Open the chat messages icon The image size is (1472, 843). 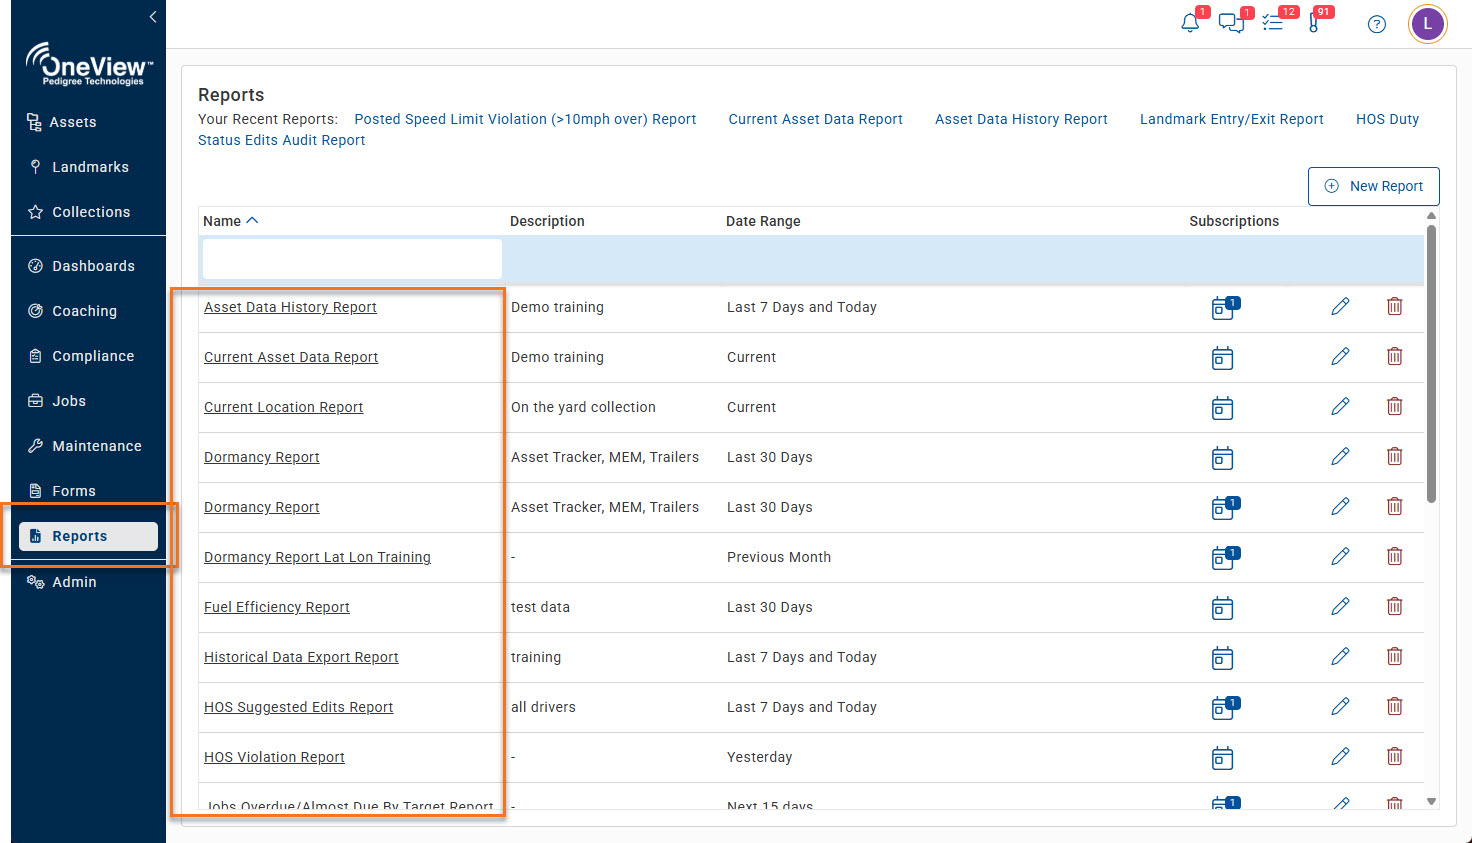[x=1231, y=23]
